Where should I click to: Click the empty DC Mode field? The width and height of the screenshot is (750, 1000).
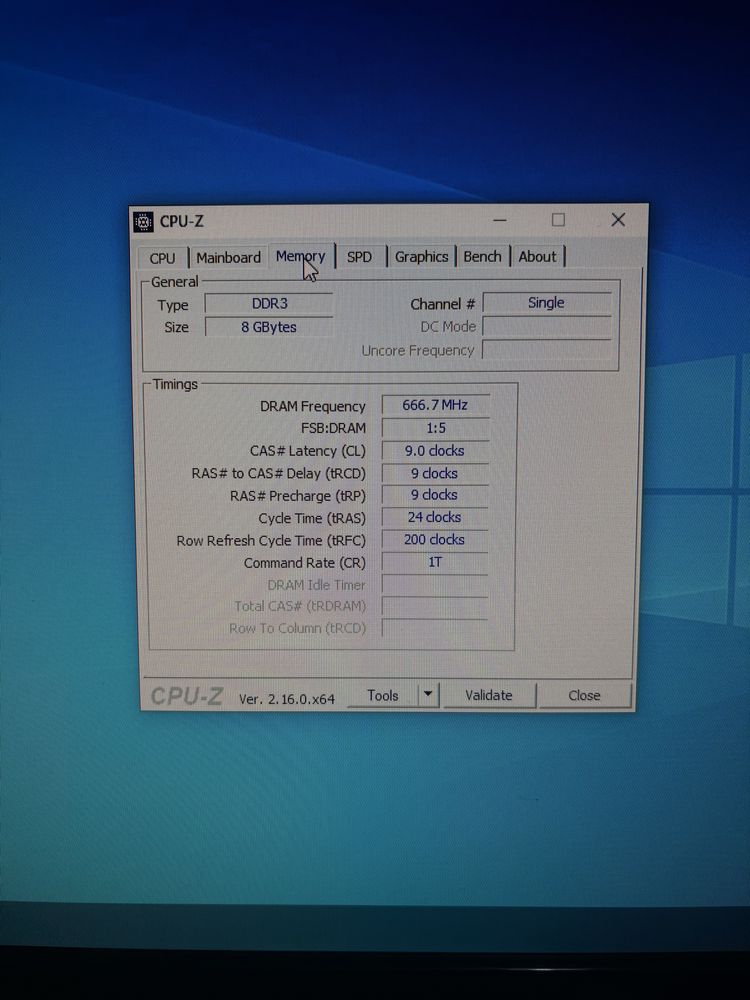547,326
